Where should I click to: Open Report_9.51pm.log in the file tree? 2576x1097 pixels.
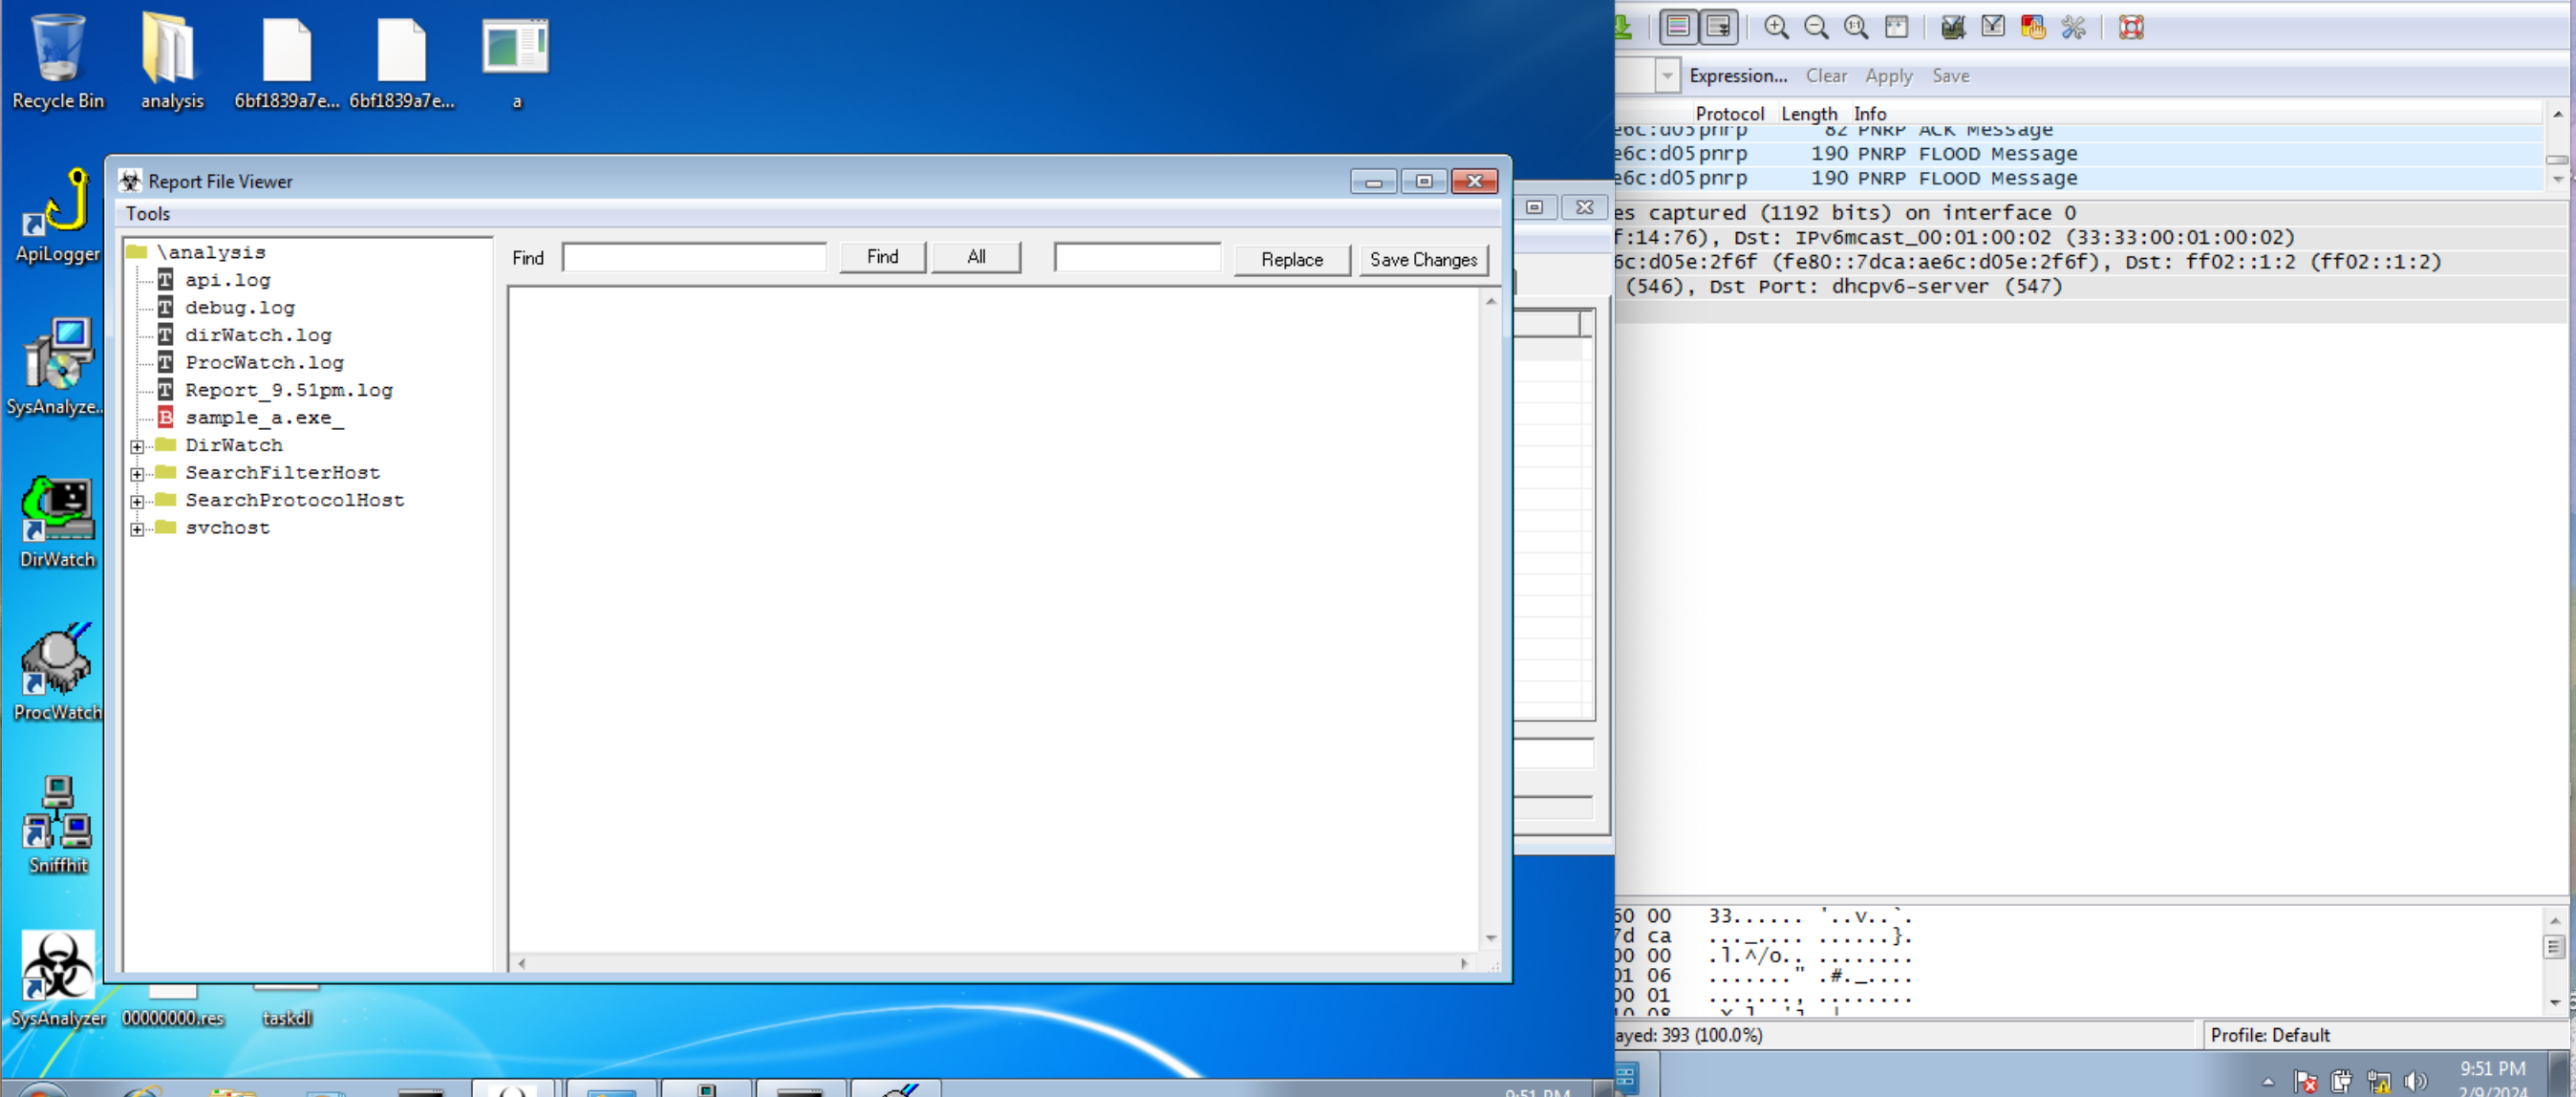click(x=288, y=391)
